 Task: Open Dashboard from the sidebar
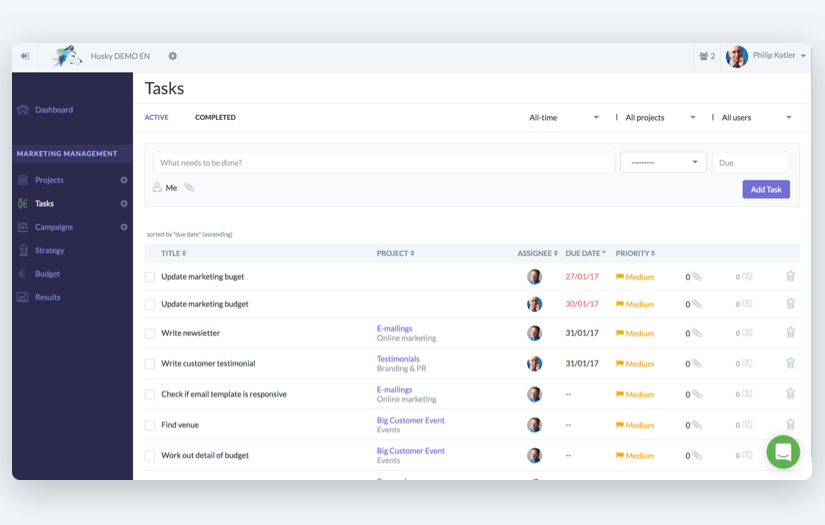(54, 110)
